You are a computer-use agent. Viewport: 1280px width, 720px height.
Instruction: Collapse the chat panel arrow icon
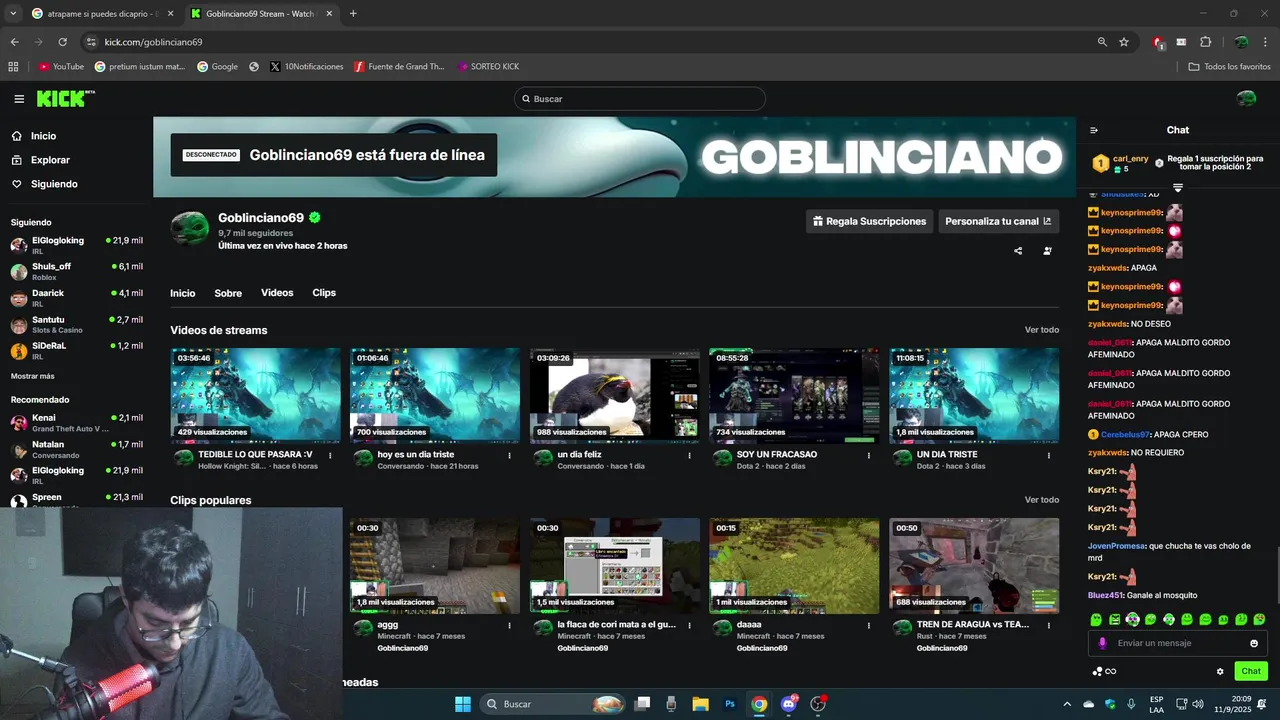(1094, 130)
